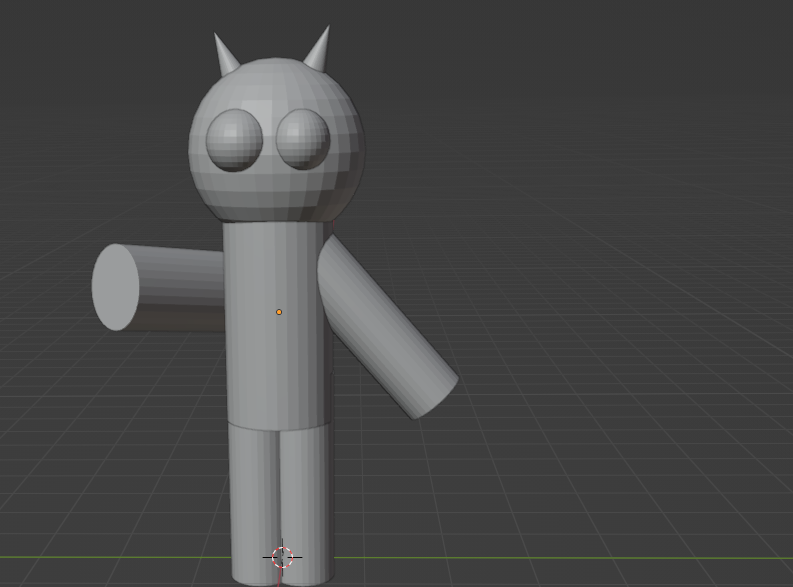
Task: Select the left horn cone
Action: tap(225, 55)
